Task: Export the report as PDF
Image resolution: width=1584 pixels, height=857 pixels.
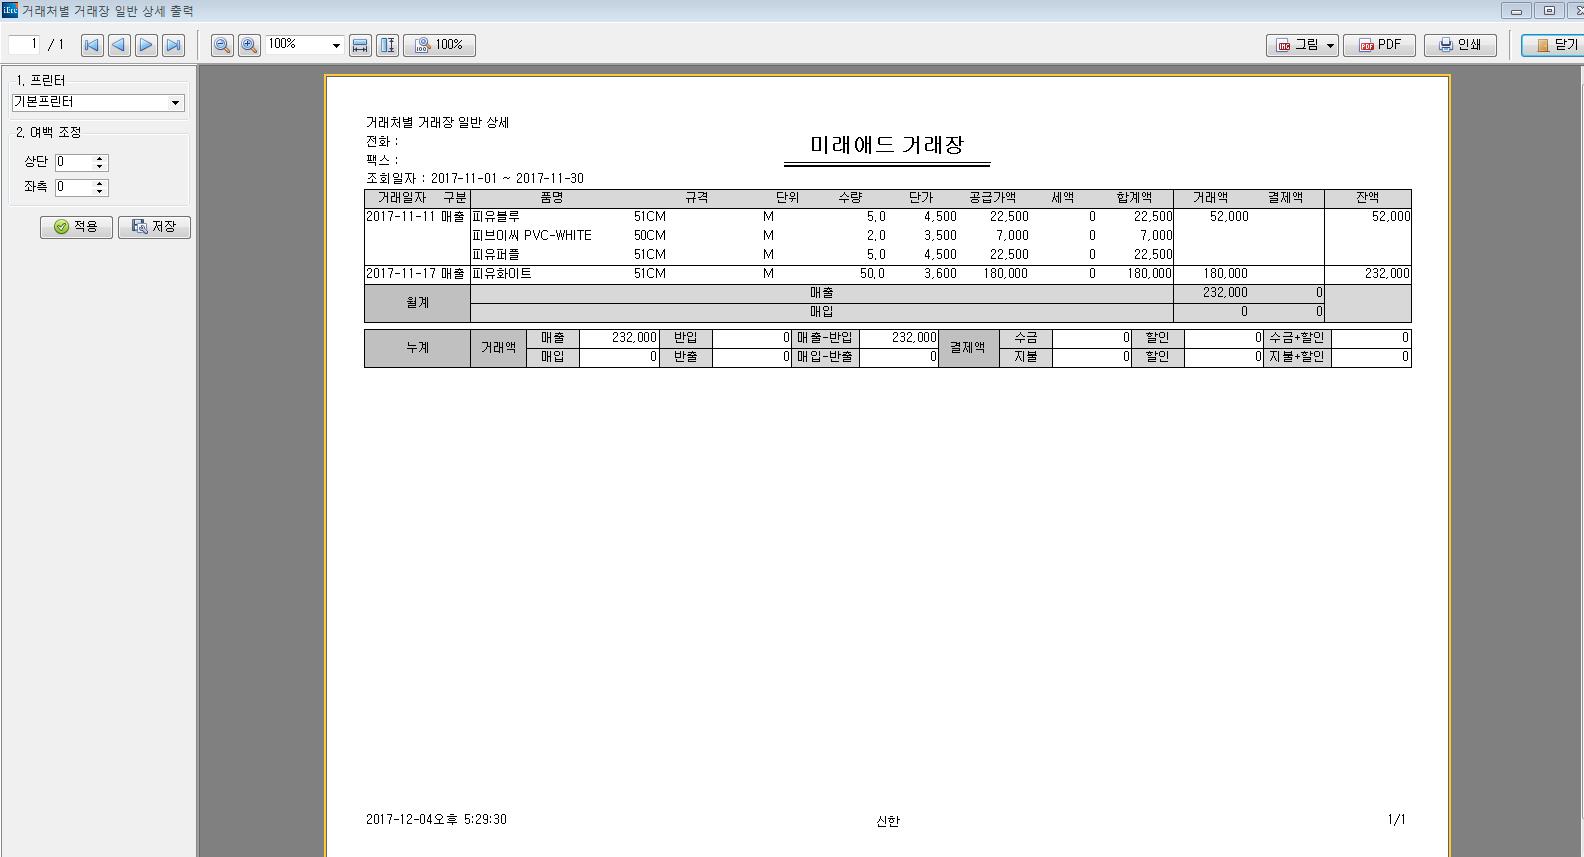Action: pos(1379,45)
